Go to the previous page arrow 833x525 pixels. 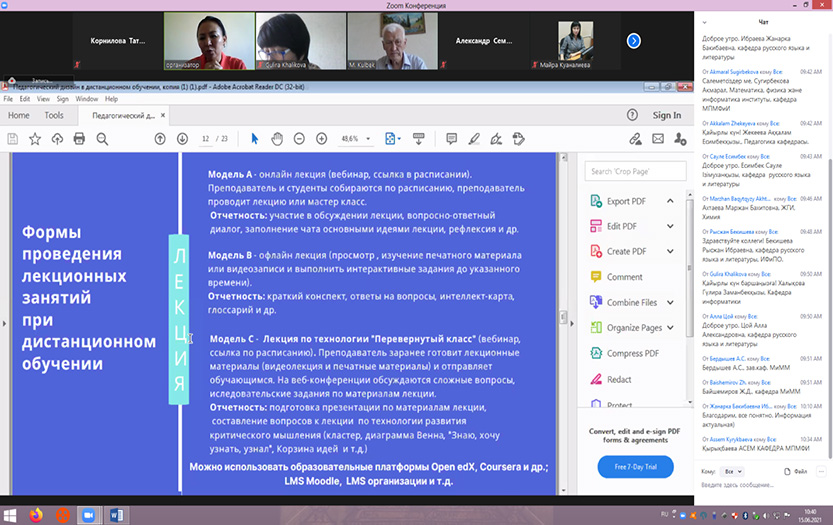coord(160,139)
